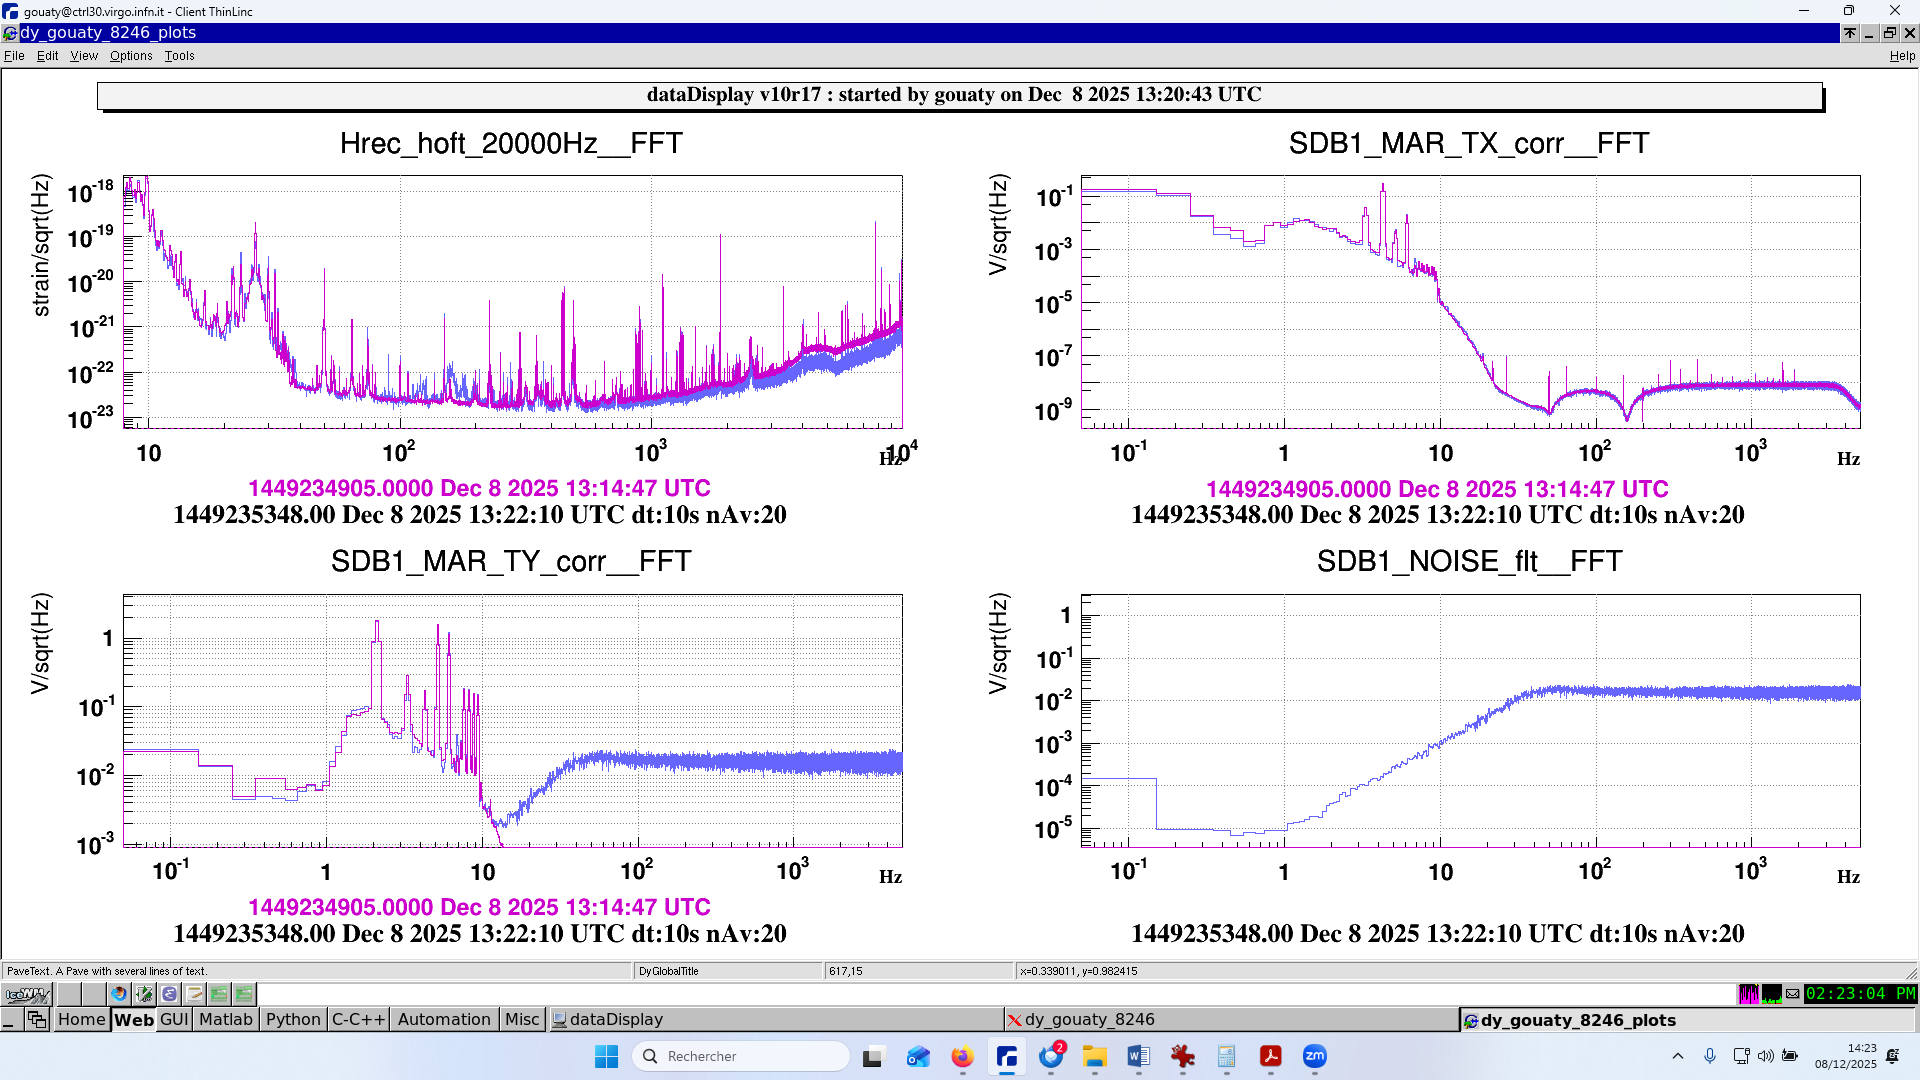Open the Tools menu
Screen dimensions: 1920x1080
point(179,56)
